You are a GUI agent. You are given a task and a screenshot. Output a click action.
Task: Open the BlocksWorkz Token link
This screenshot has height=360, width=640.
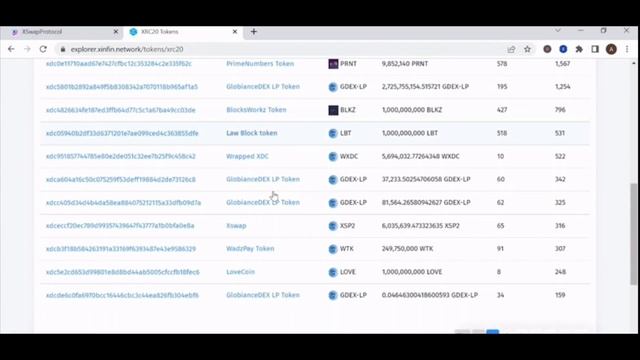click(256, 110)
